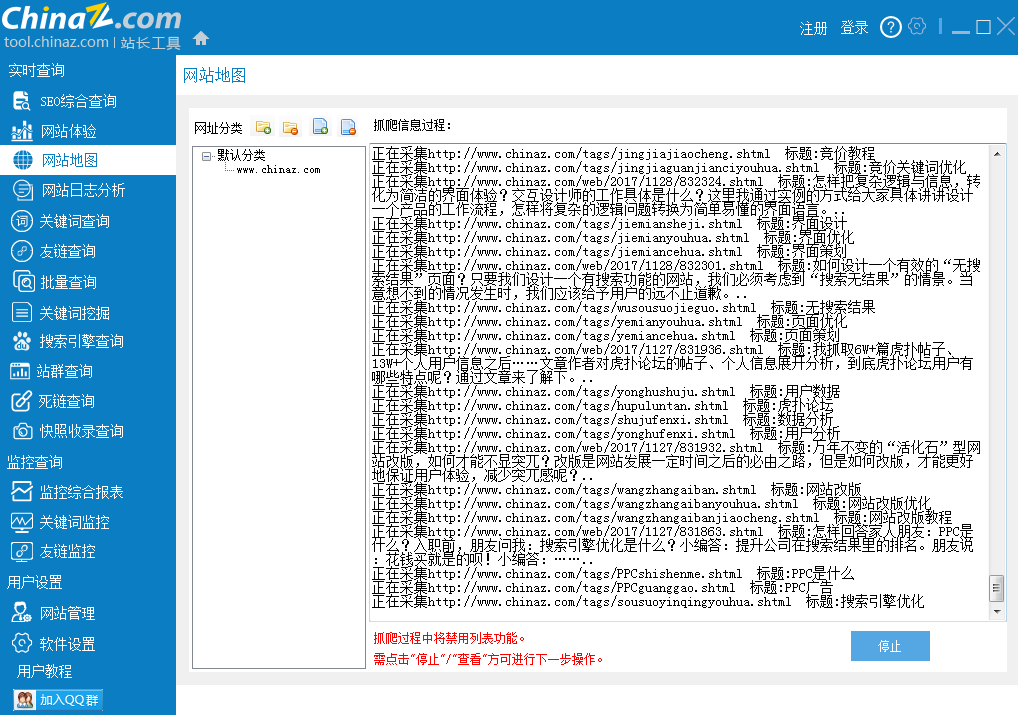This screenshot has width=1018, height=716.
Task: Open settings via the title bar gear icon
Action: [x=917, y=27]
